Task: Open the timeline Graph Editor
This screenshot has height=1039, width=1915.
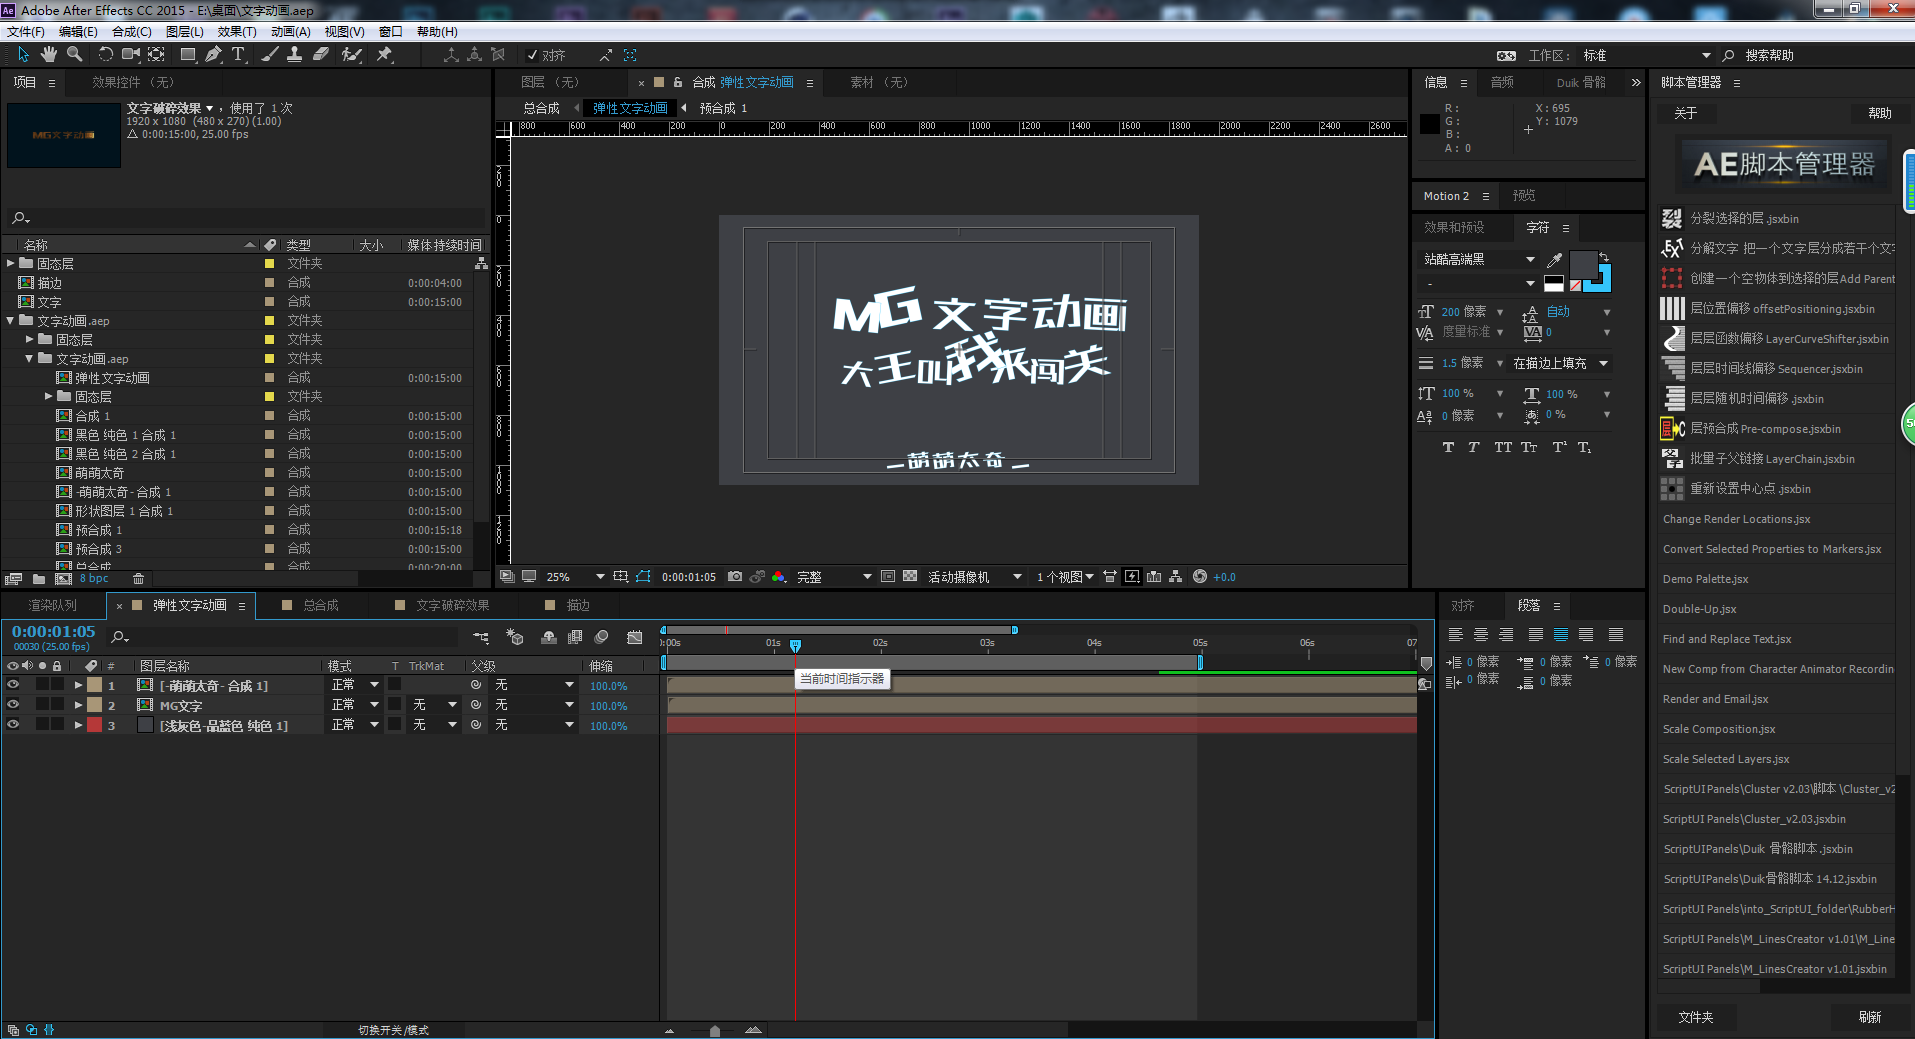Action: [634, 637]
